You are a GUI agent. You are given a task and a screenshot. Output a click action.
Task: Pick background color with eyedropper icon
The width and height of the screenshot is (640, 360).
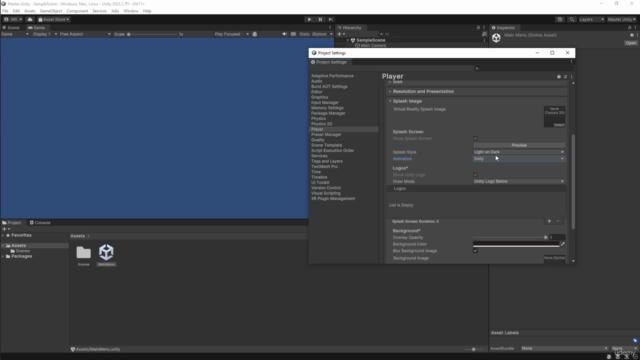[x=562, y=244]
